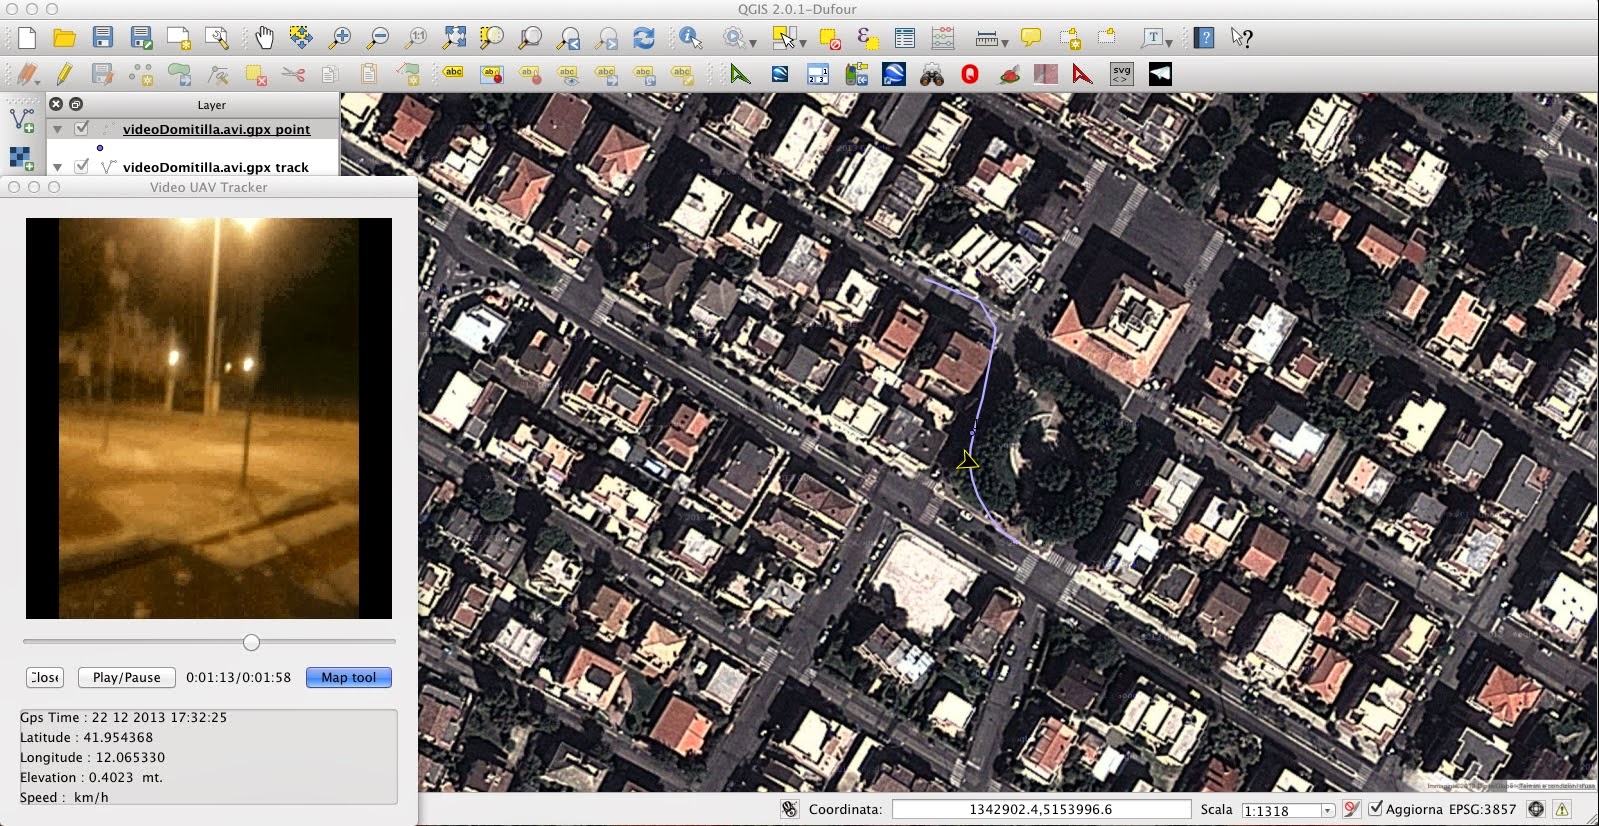The height and width of the screenshot is (826, 1599).
Task: Toggle the Aggiorna render checkbox
Action: tap(1376, 808)
